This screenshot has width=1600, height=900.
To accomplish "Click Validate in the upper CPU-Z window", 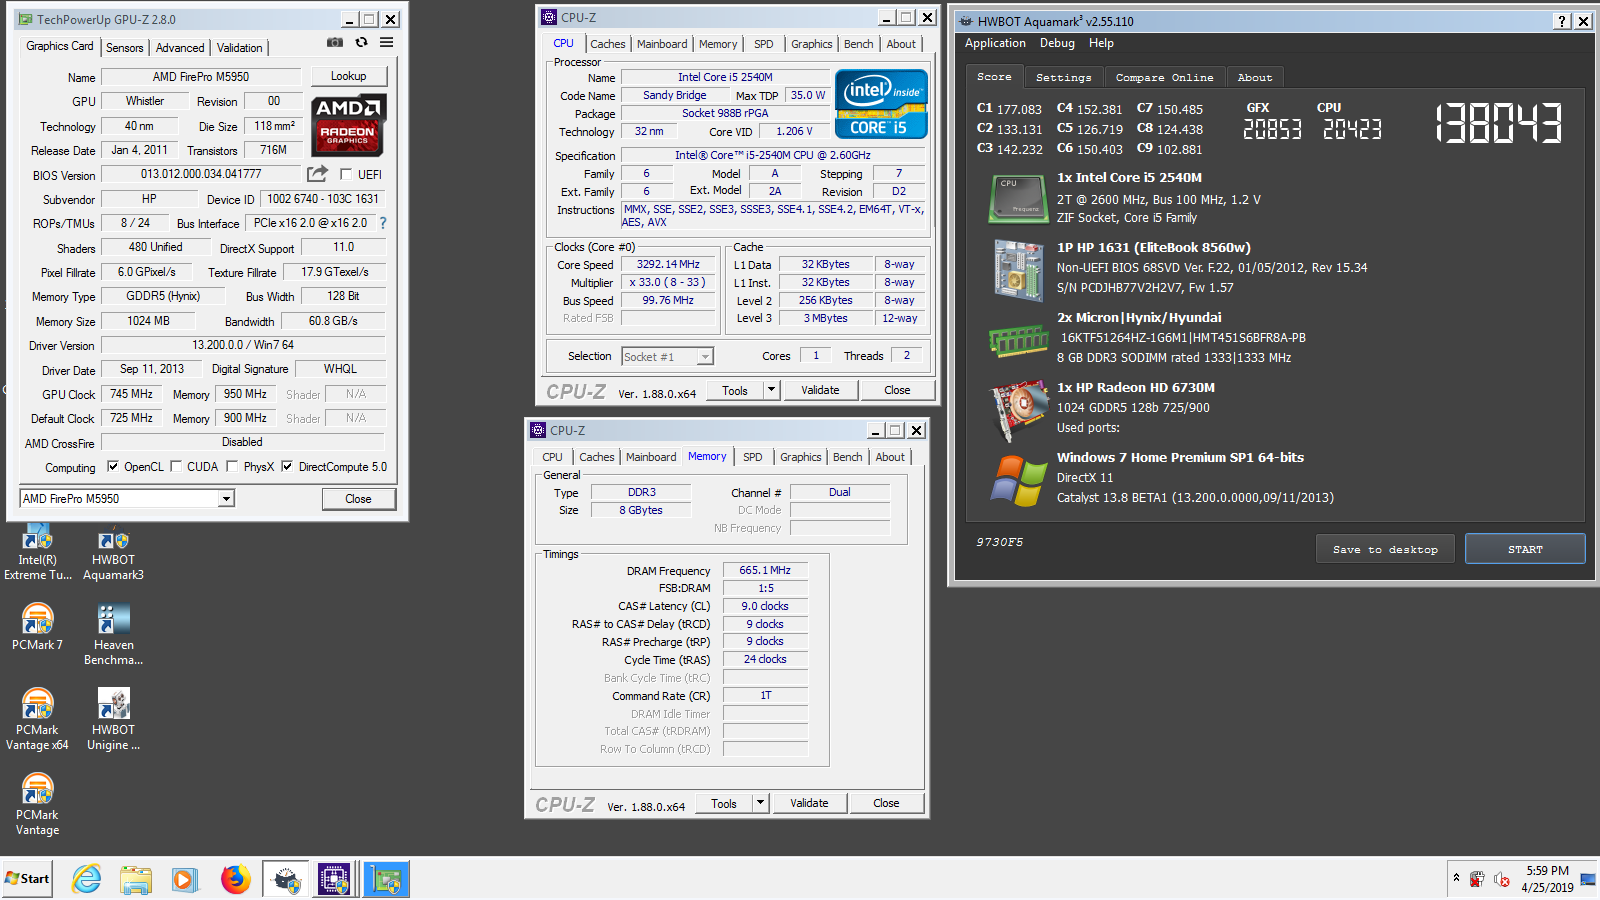I will 820,390.
